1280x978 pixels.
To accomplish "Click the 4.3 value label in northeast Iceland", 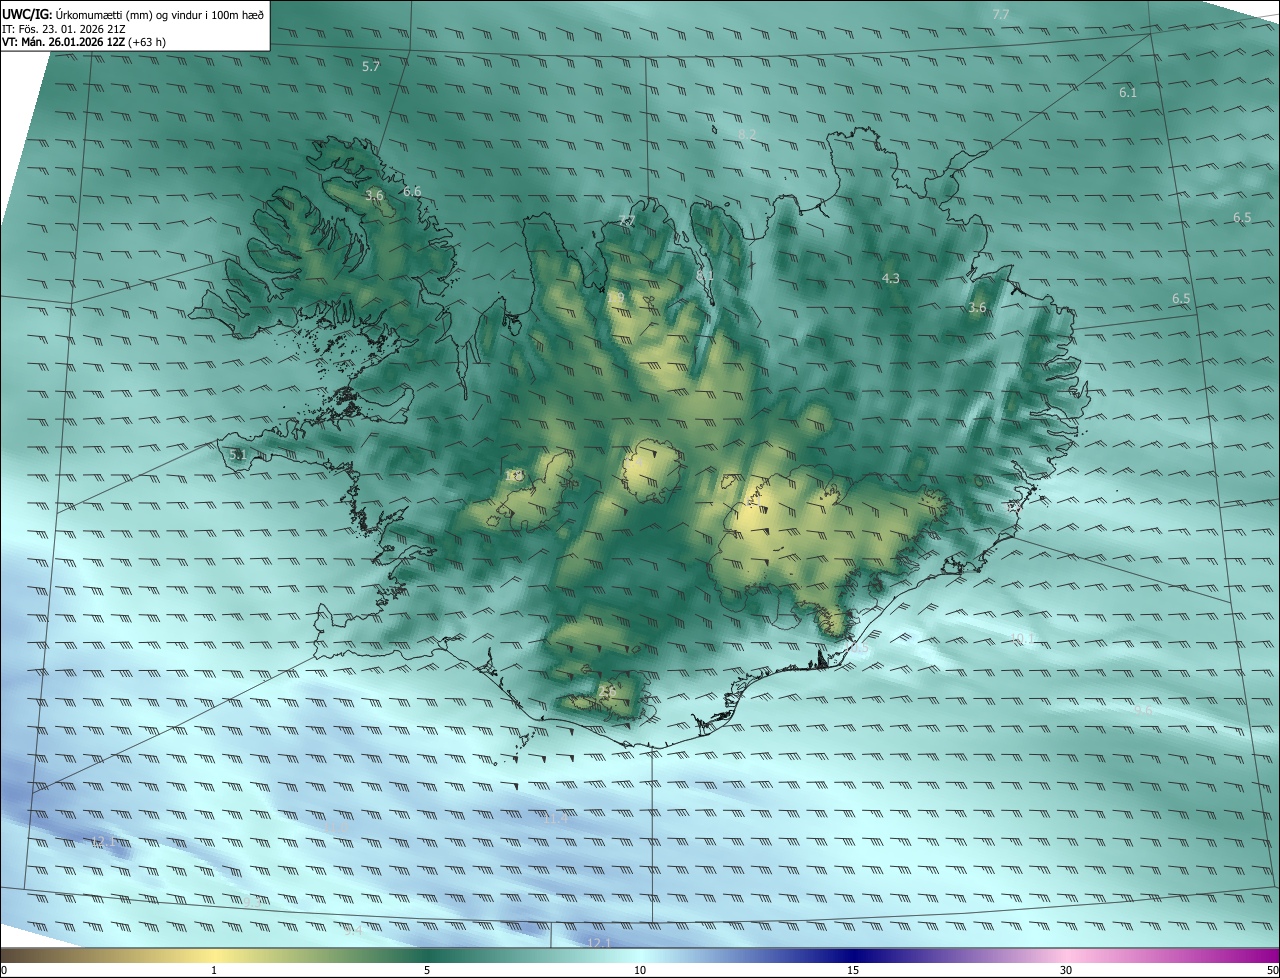I will click(x=891, y=278).
